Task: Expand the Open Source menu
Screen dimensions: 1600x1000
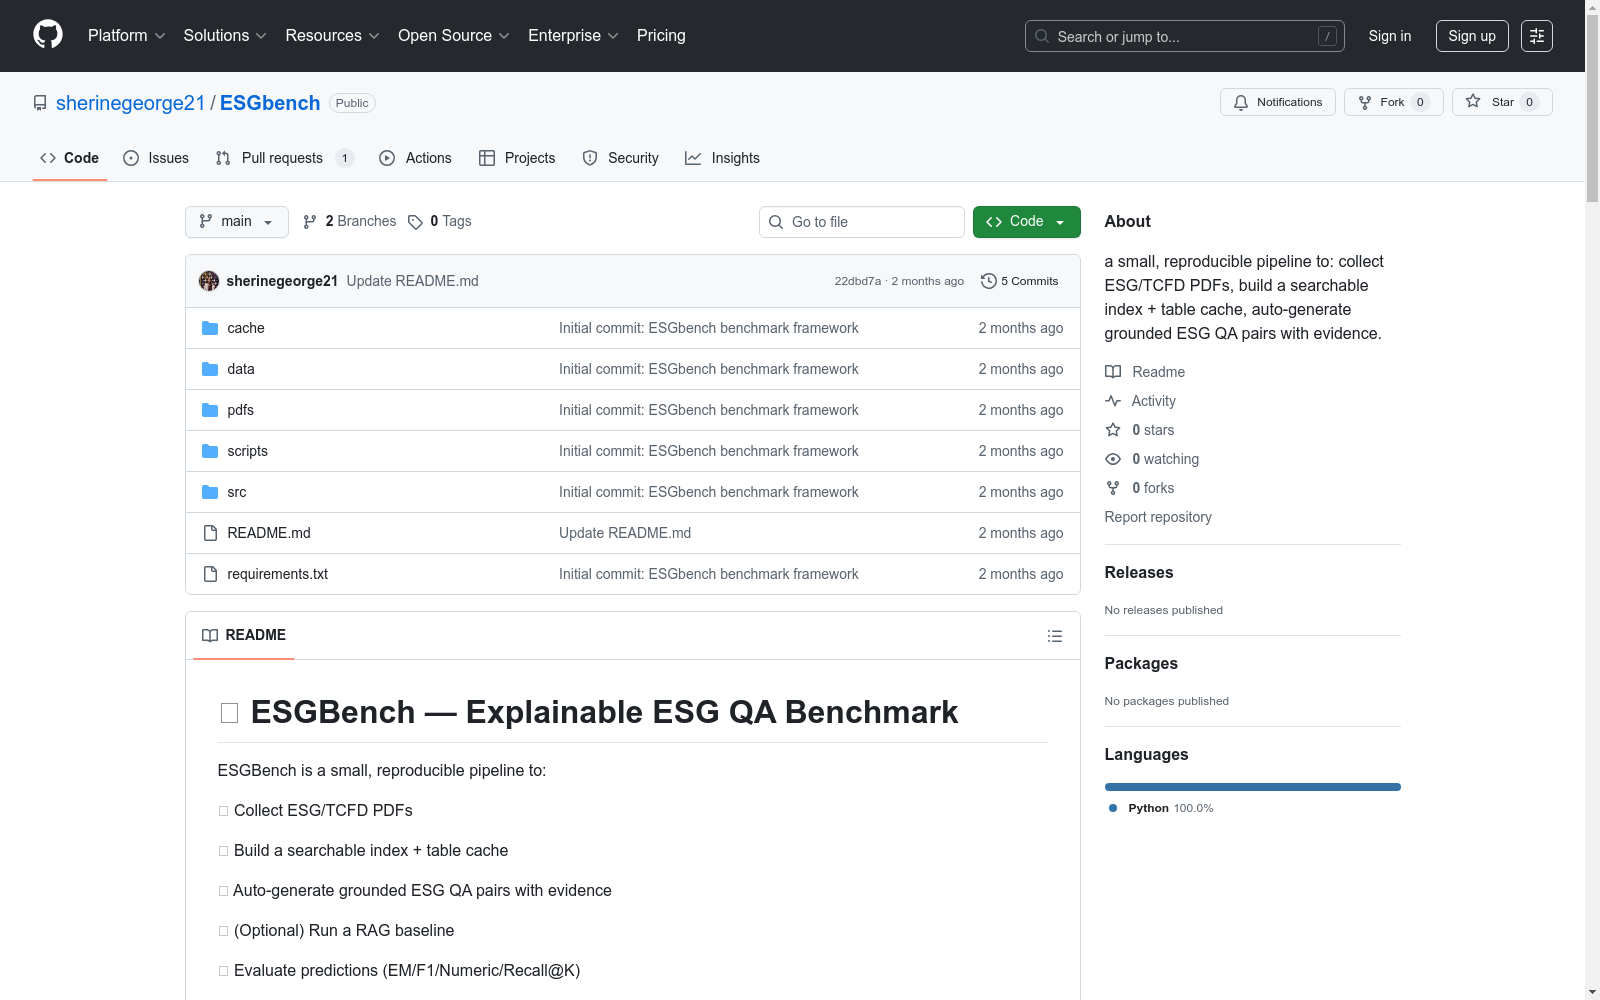Action: (x=454, y=36)
